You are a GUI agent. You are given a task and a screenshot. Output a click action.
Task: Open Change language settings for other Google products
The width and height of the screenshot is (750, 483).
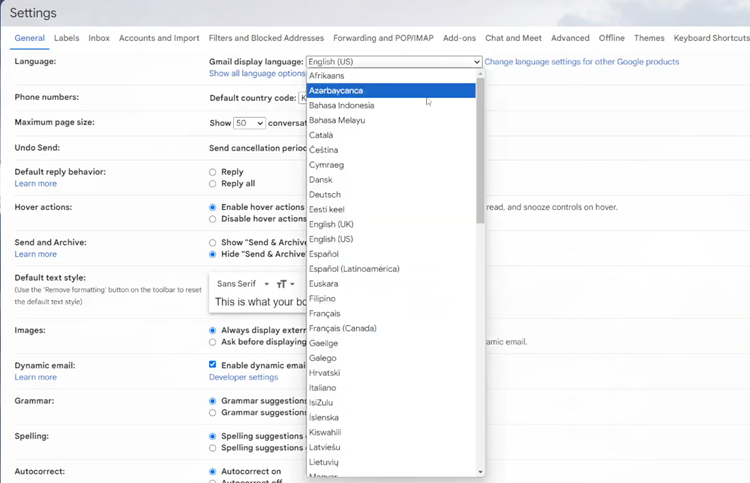click(582, 62)
